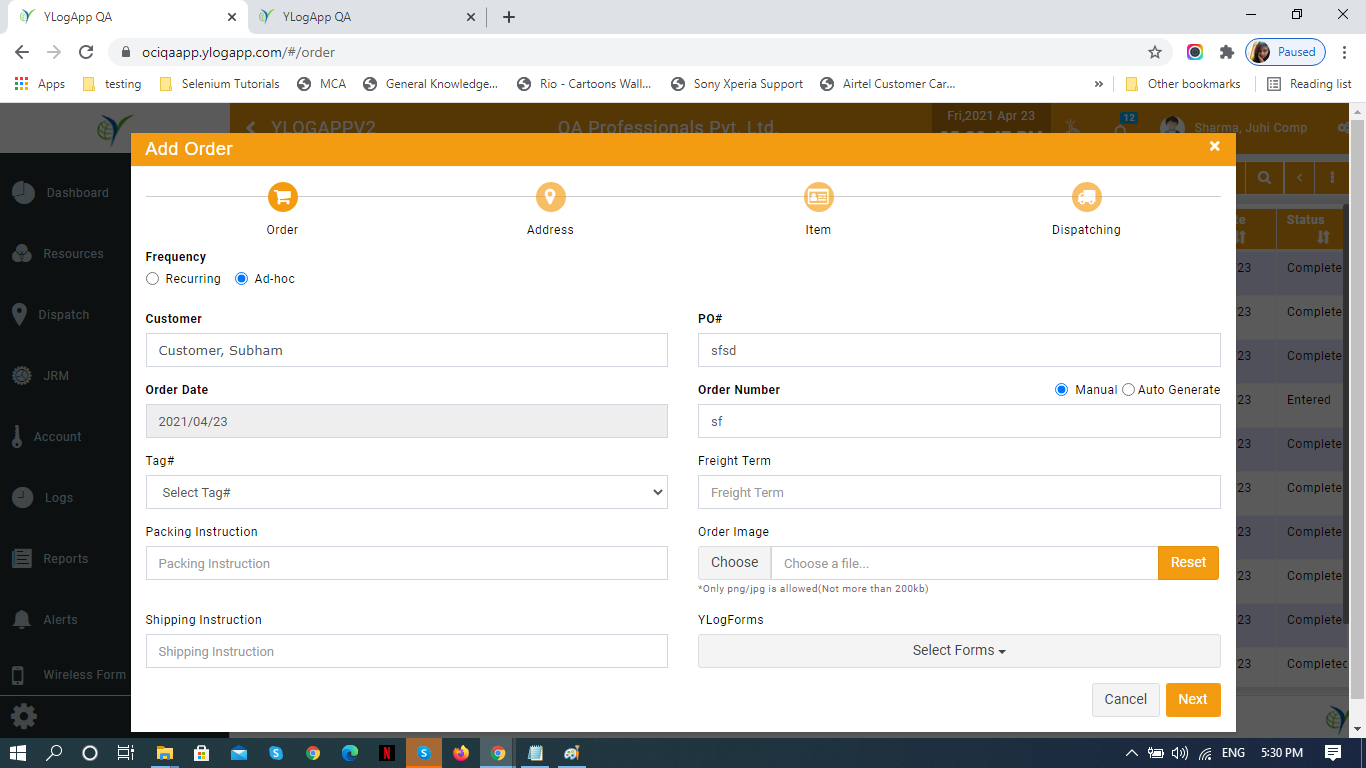
Task: Open the Selenium Tutorials bookmark
Action: click(x=220, y=84)
